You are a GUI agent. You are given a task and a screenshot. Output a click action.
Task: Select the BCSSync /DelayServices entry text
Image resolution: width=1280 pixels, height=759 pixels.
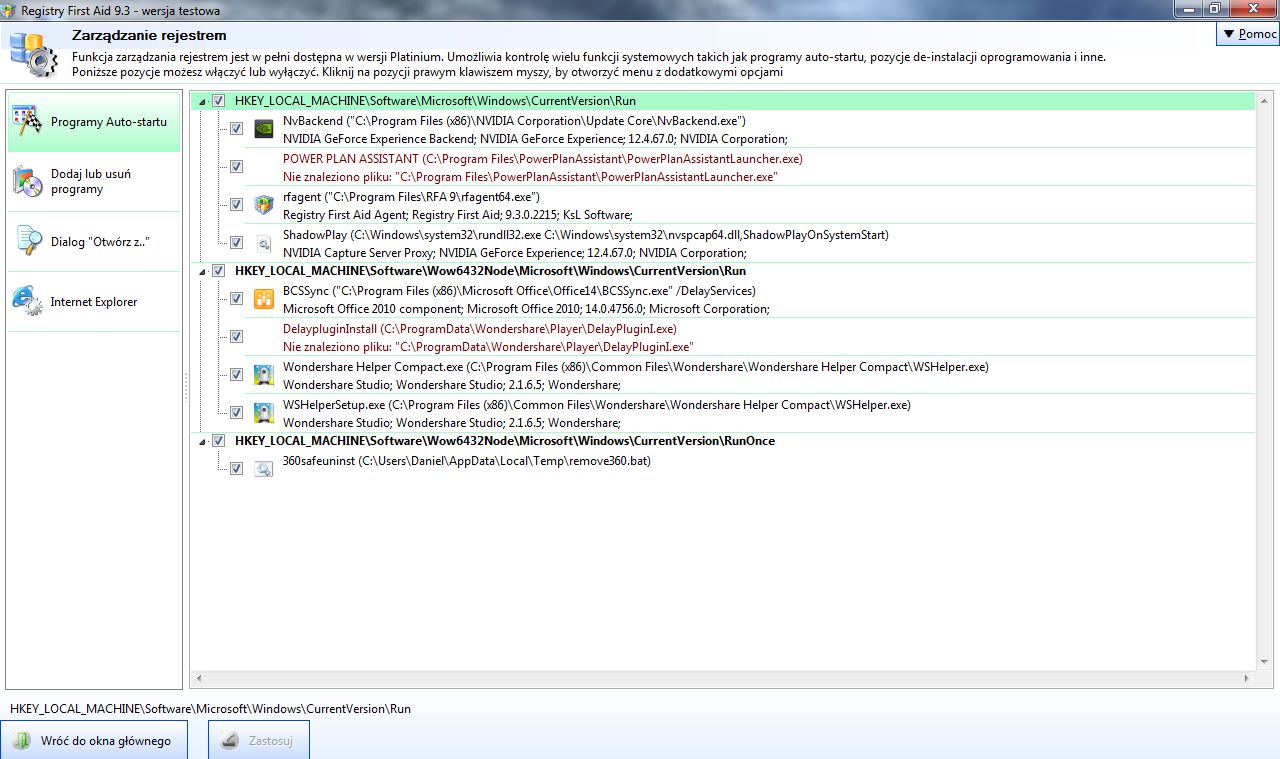pos(519,291)
